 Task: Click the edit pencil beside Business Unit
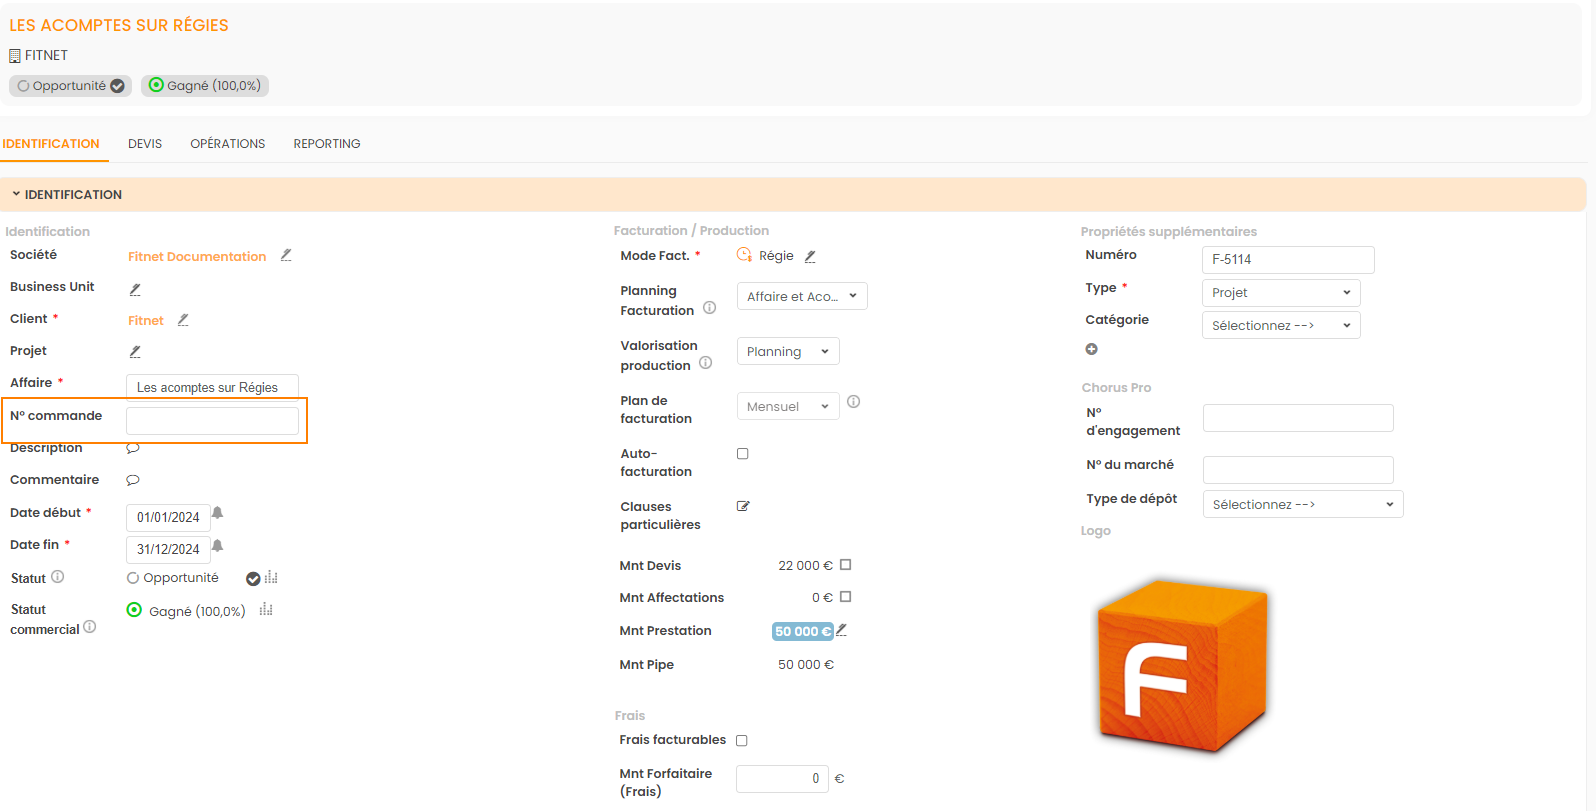pyautogui.click(x=135, y=289)
